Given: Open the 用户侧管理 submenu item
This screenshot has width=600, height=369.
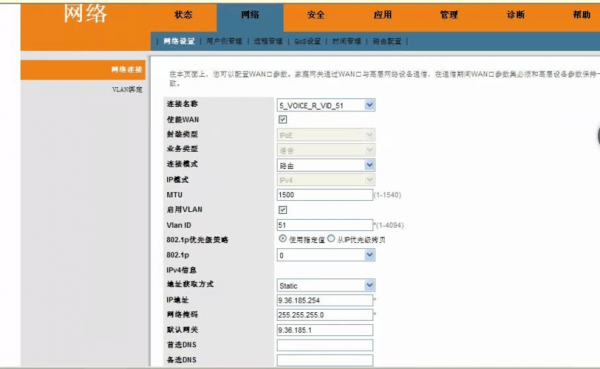Looking at the screenshot, I should [224, 41].
